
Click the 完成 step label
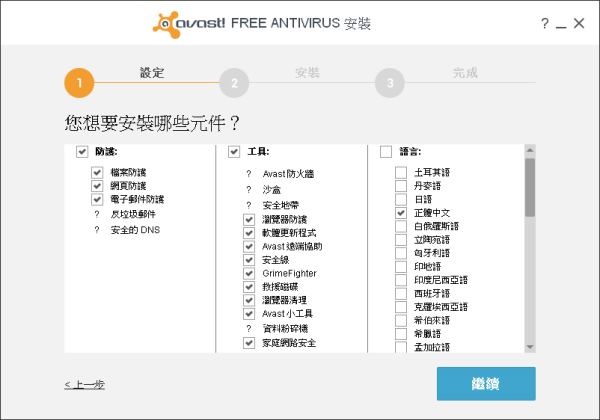(x=465, y=73)
